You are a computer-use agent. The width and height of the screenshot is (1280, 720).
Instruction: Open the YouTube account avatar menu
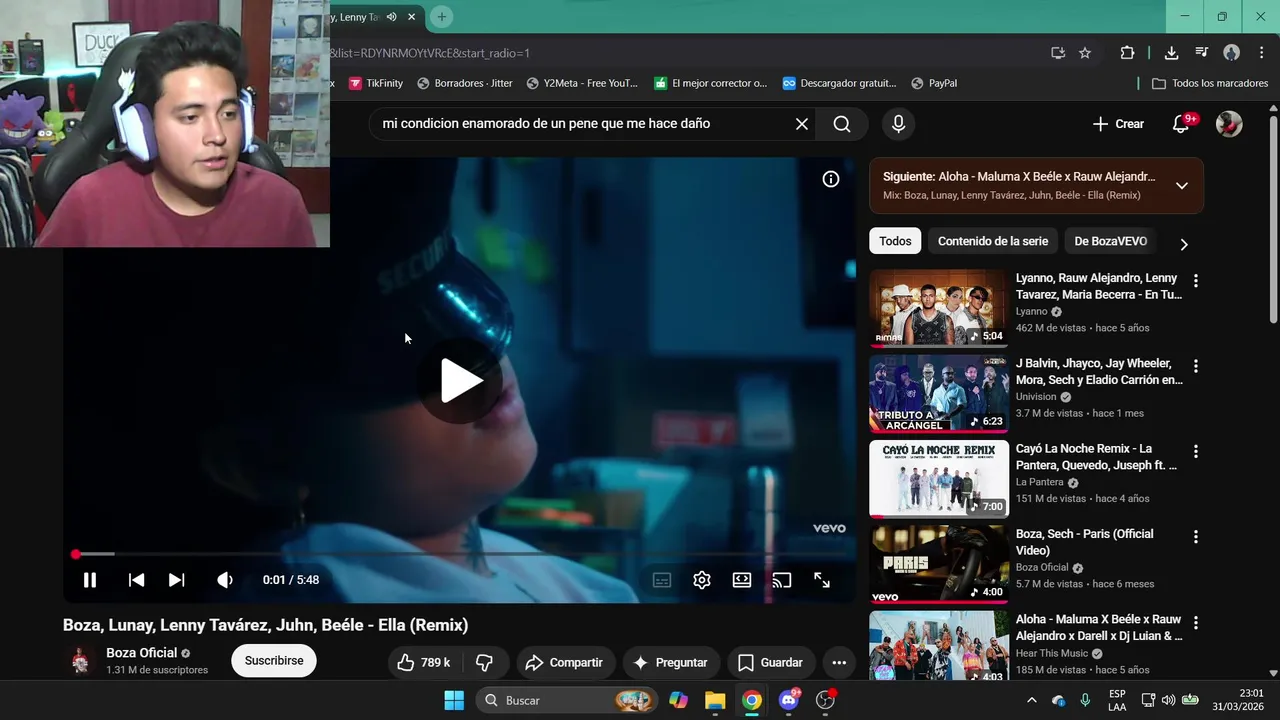pos(1229,124)
